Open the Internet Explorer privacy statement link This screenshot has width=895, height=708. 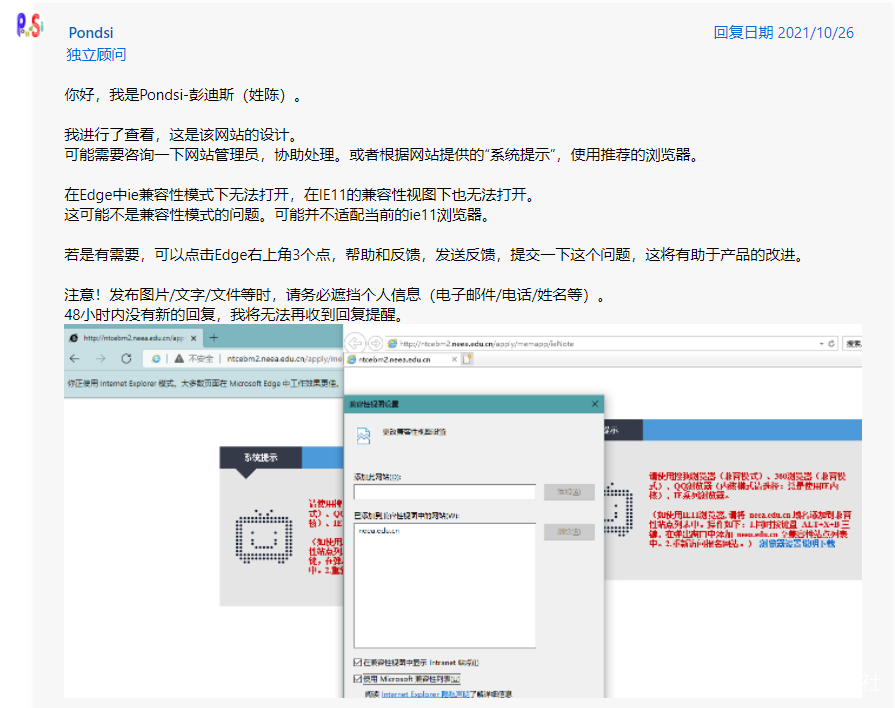[x=425, y=694]
